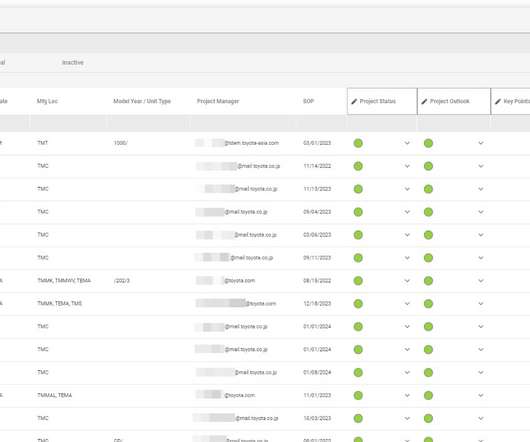Click the SOP date 03/01/2023

click(317, 143)
